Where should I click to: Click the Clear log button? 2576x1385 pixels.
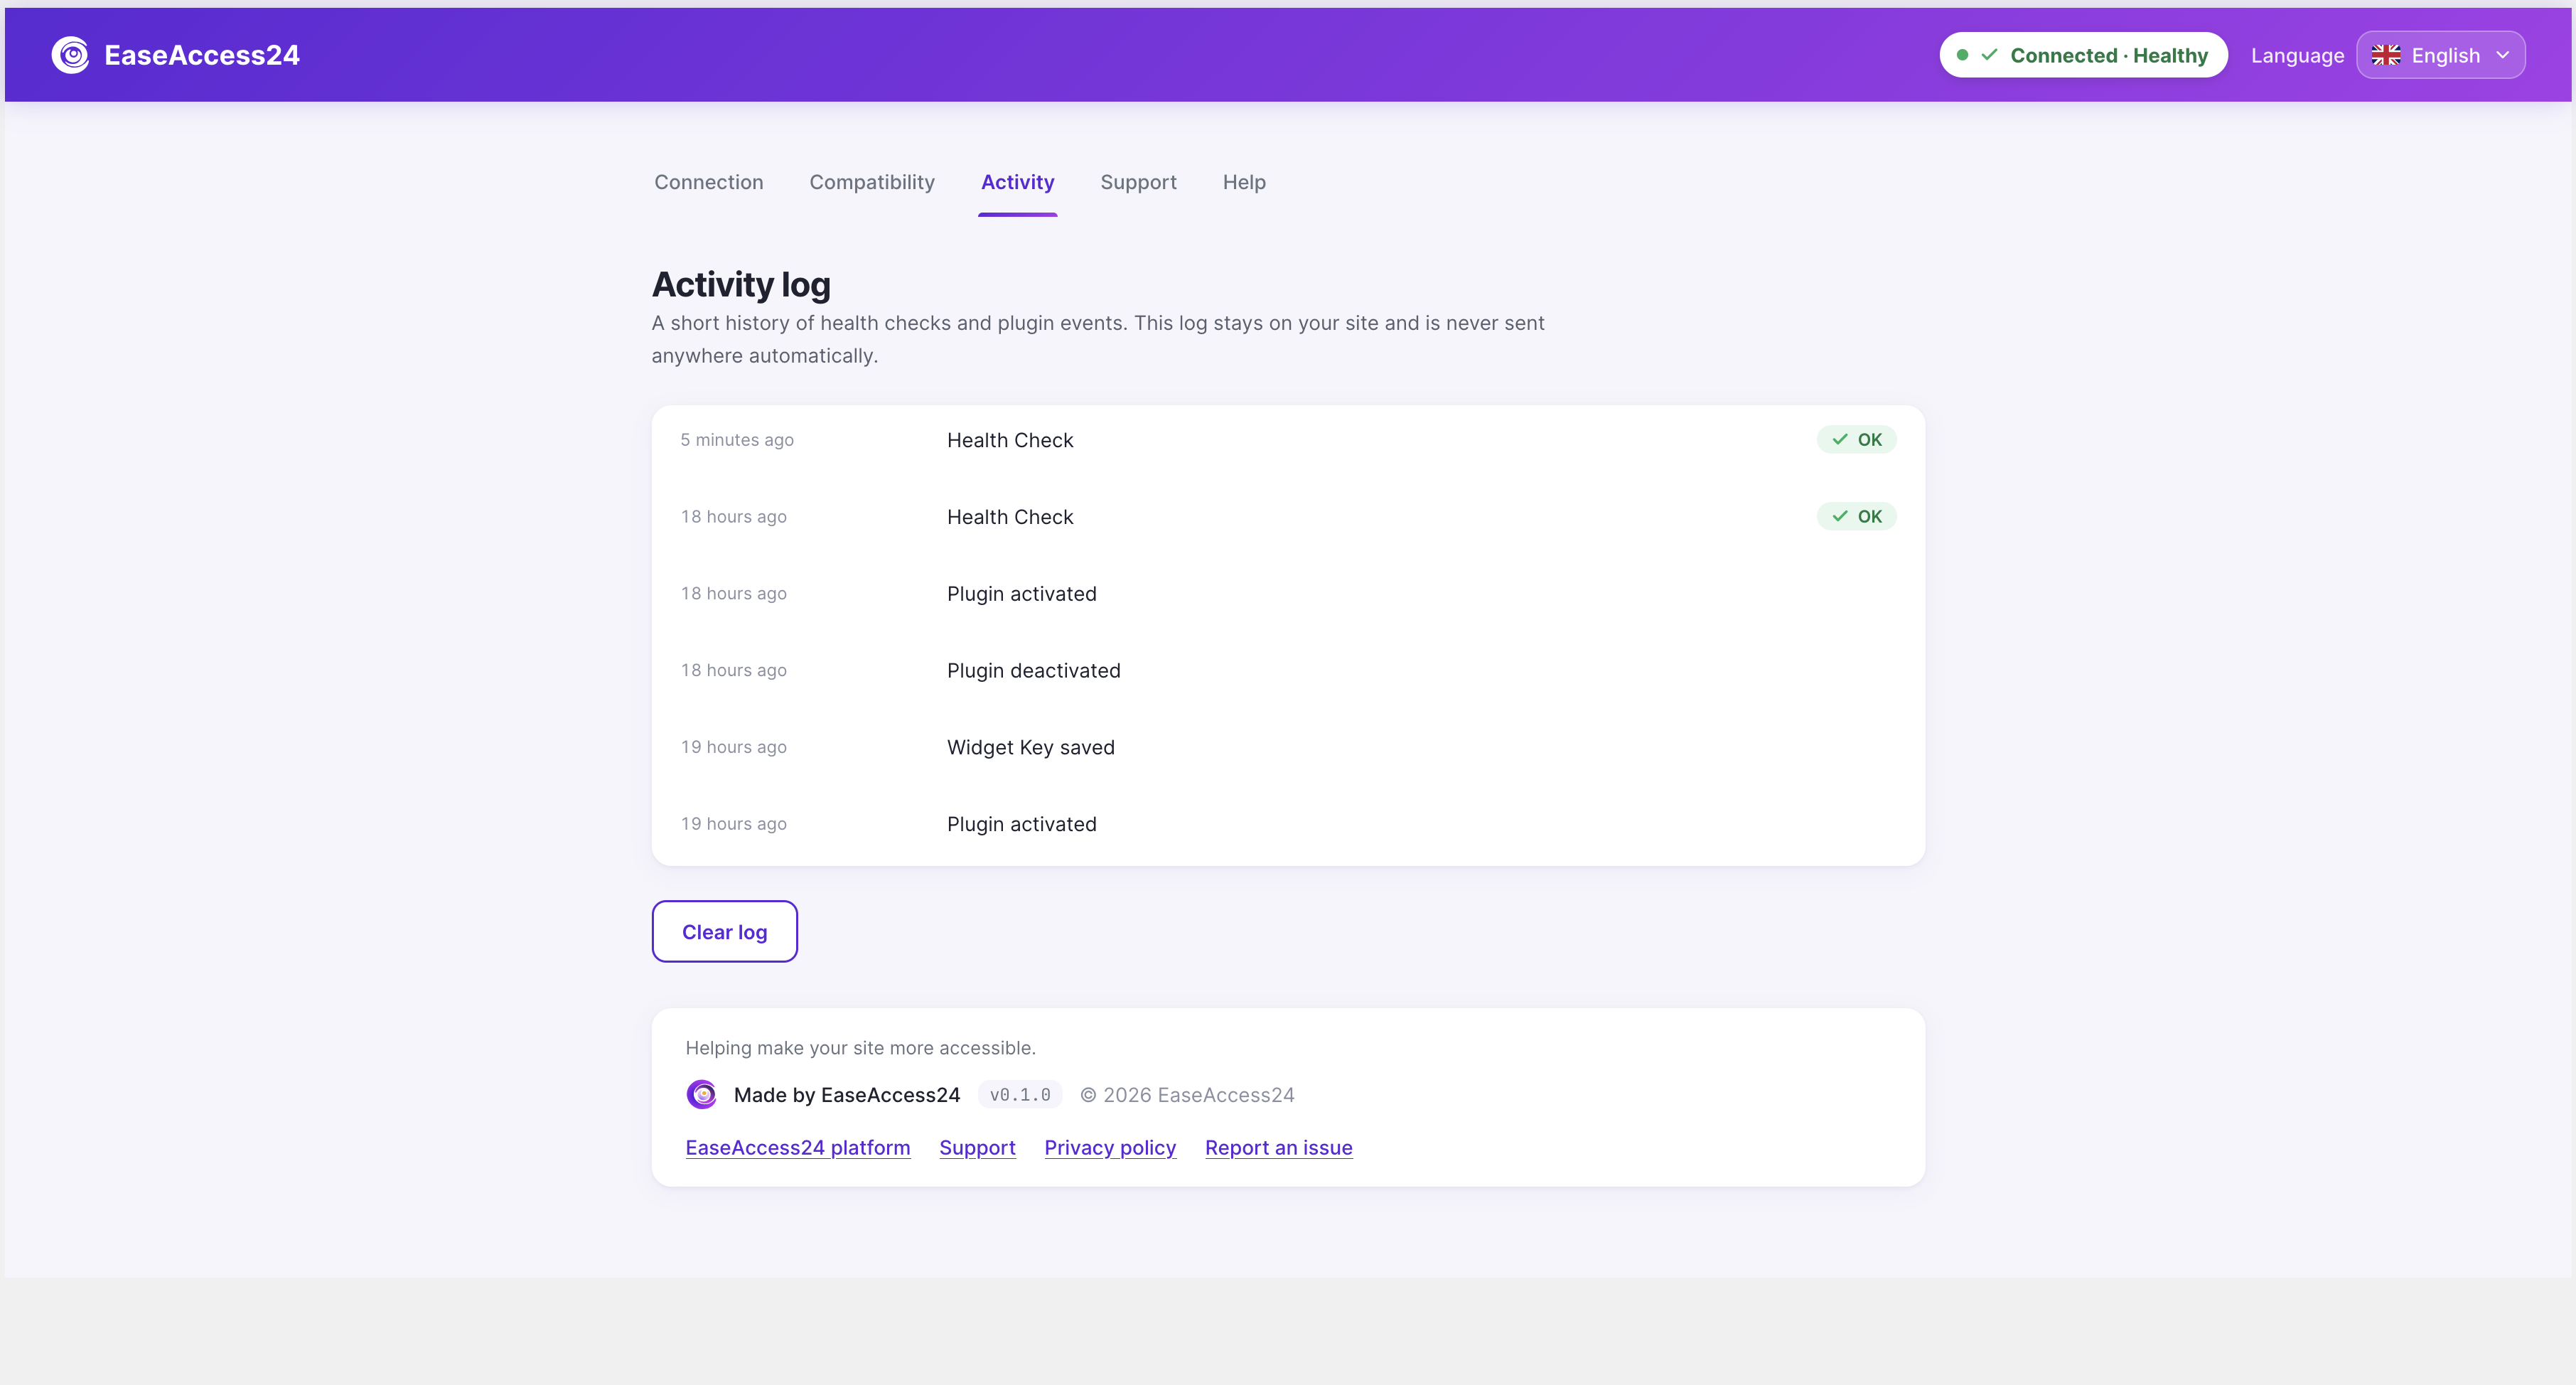[x=725, y=932]
